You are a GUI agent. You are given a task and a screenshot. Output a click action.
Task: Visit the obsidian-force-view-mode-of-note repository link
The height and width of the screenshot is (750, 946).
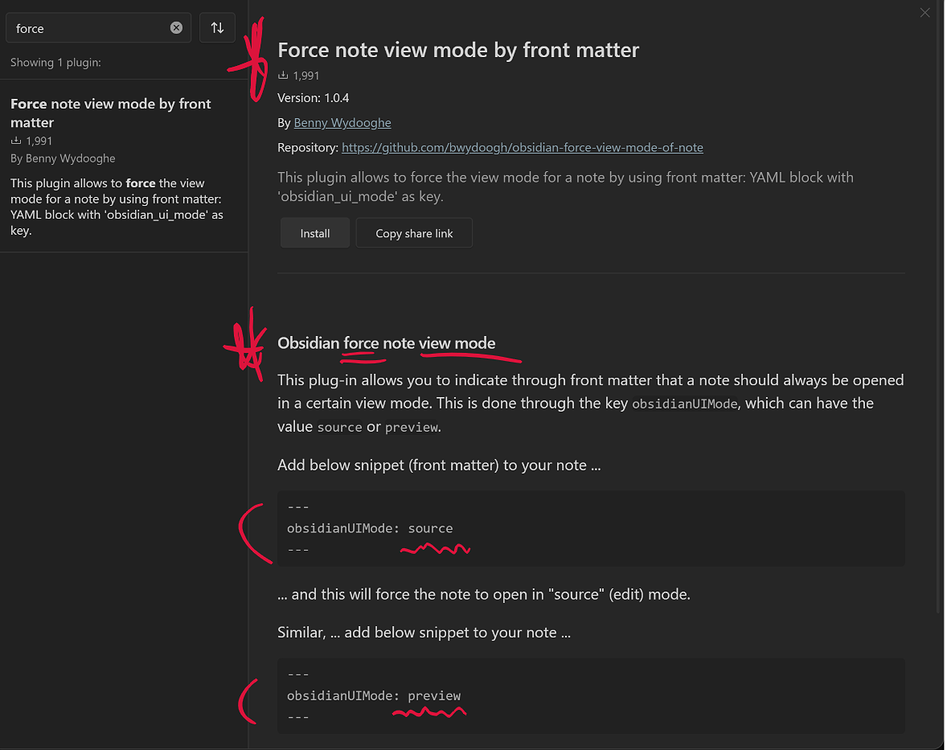click(522, 147)
